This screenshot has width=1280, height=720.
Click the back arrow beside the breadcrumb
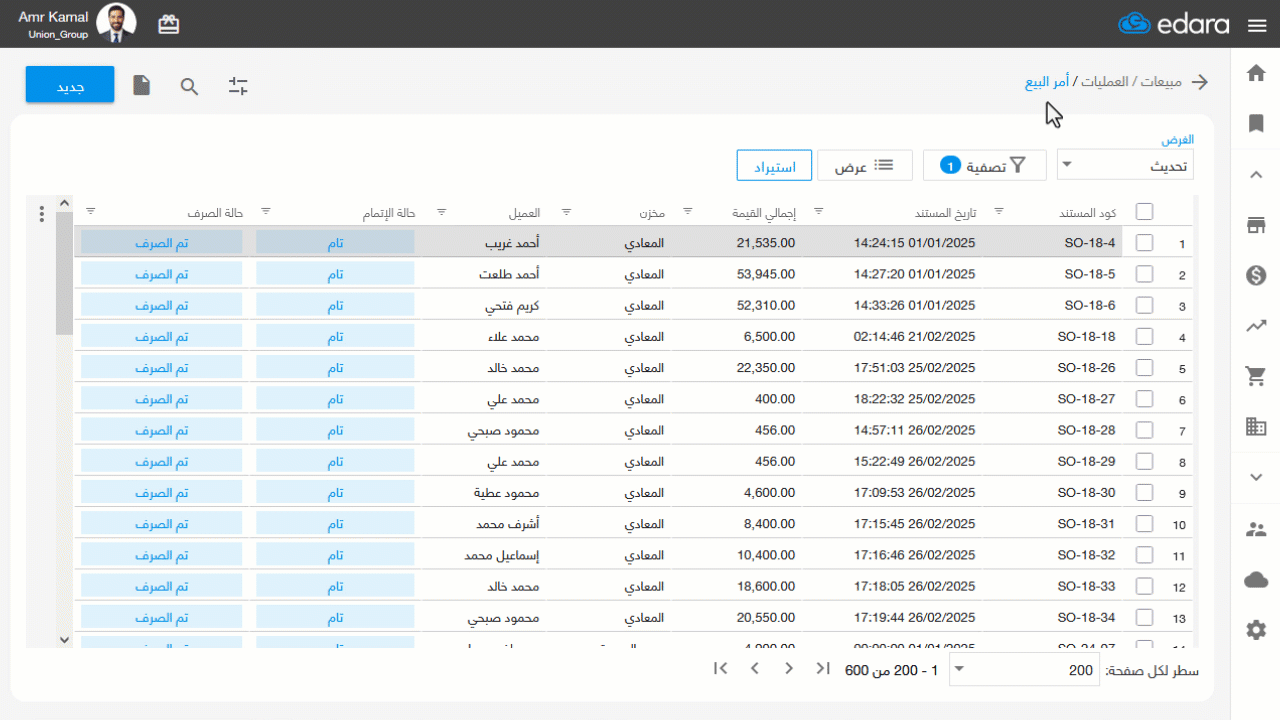(1200, 82)
